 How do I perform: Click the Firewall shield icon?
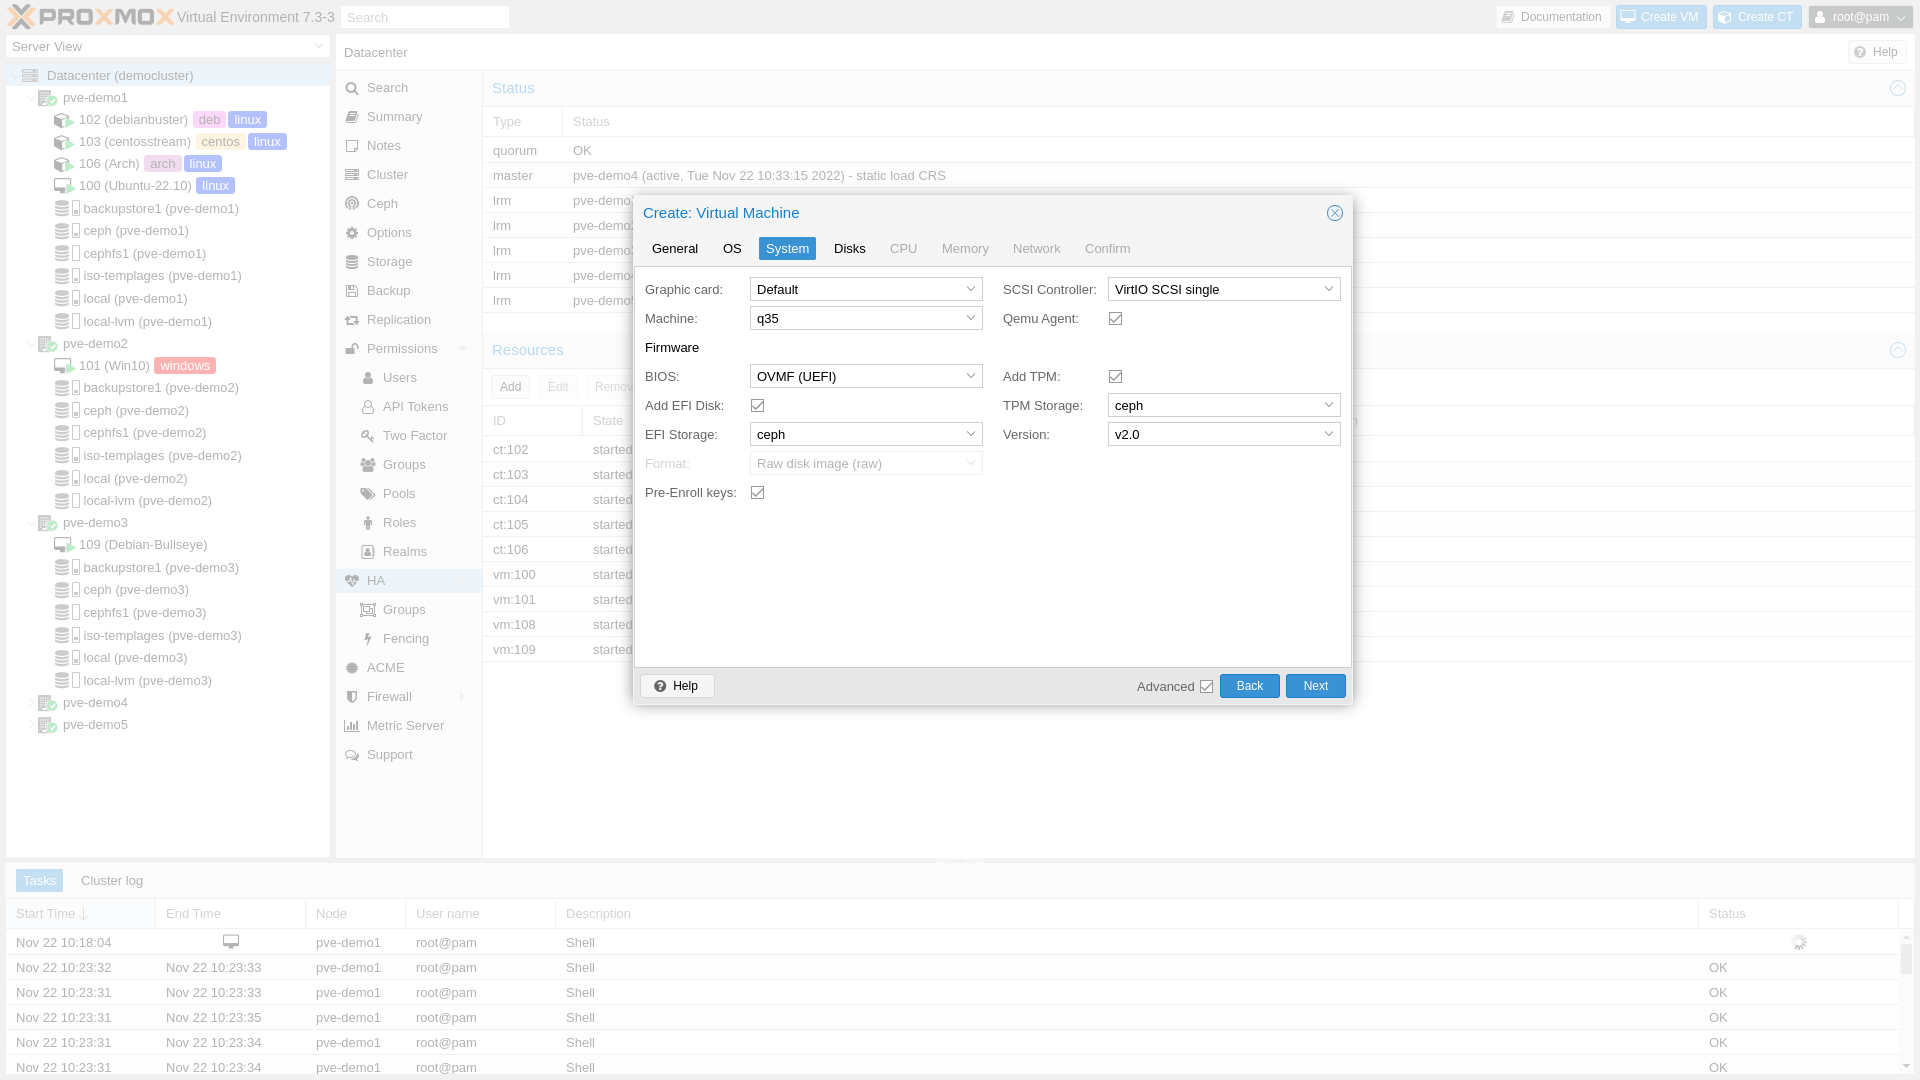[x=352, y=697]
